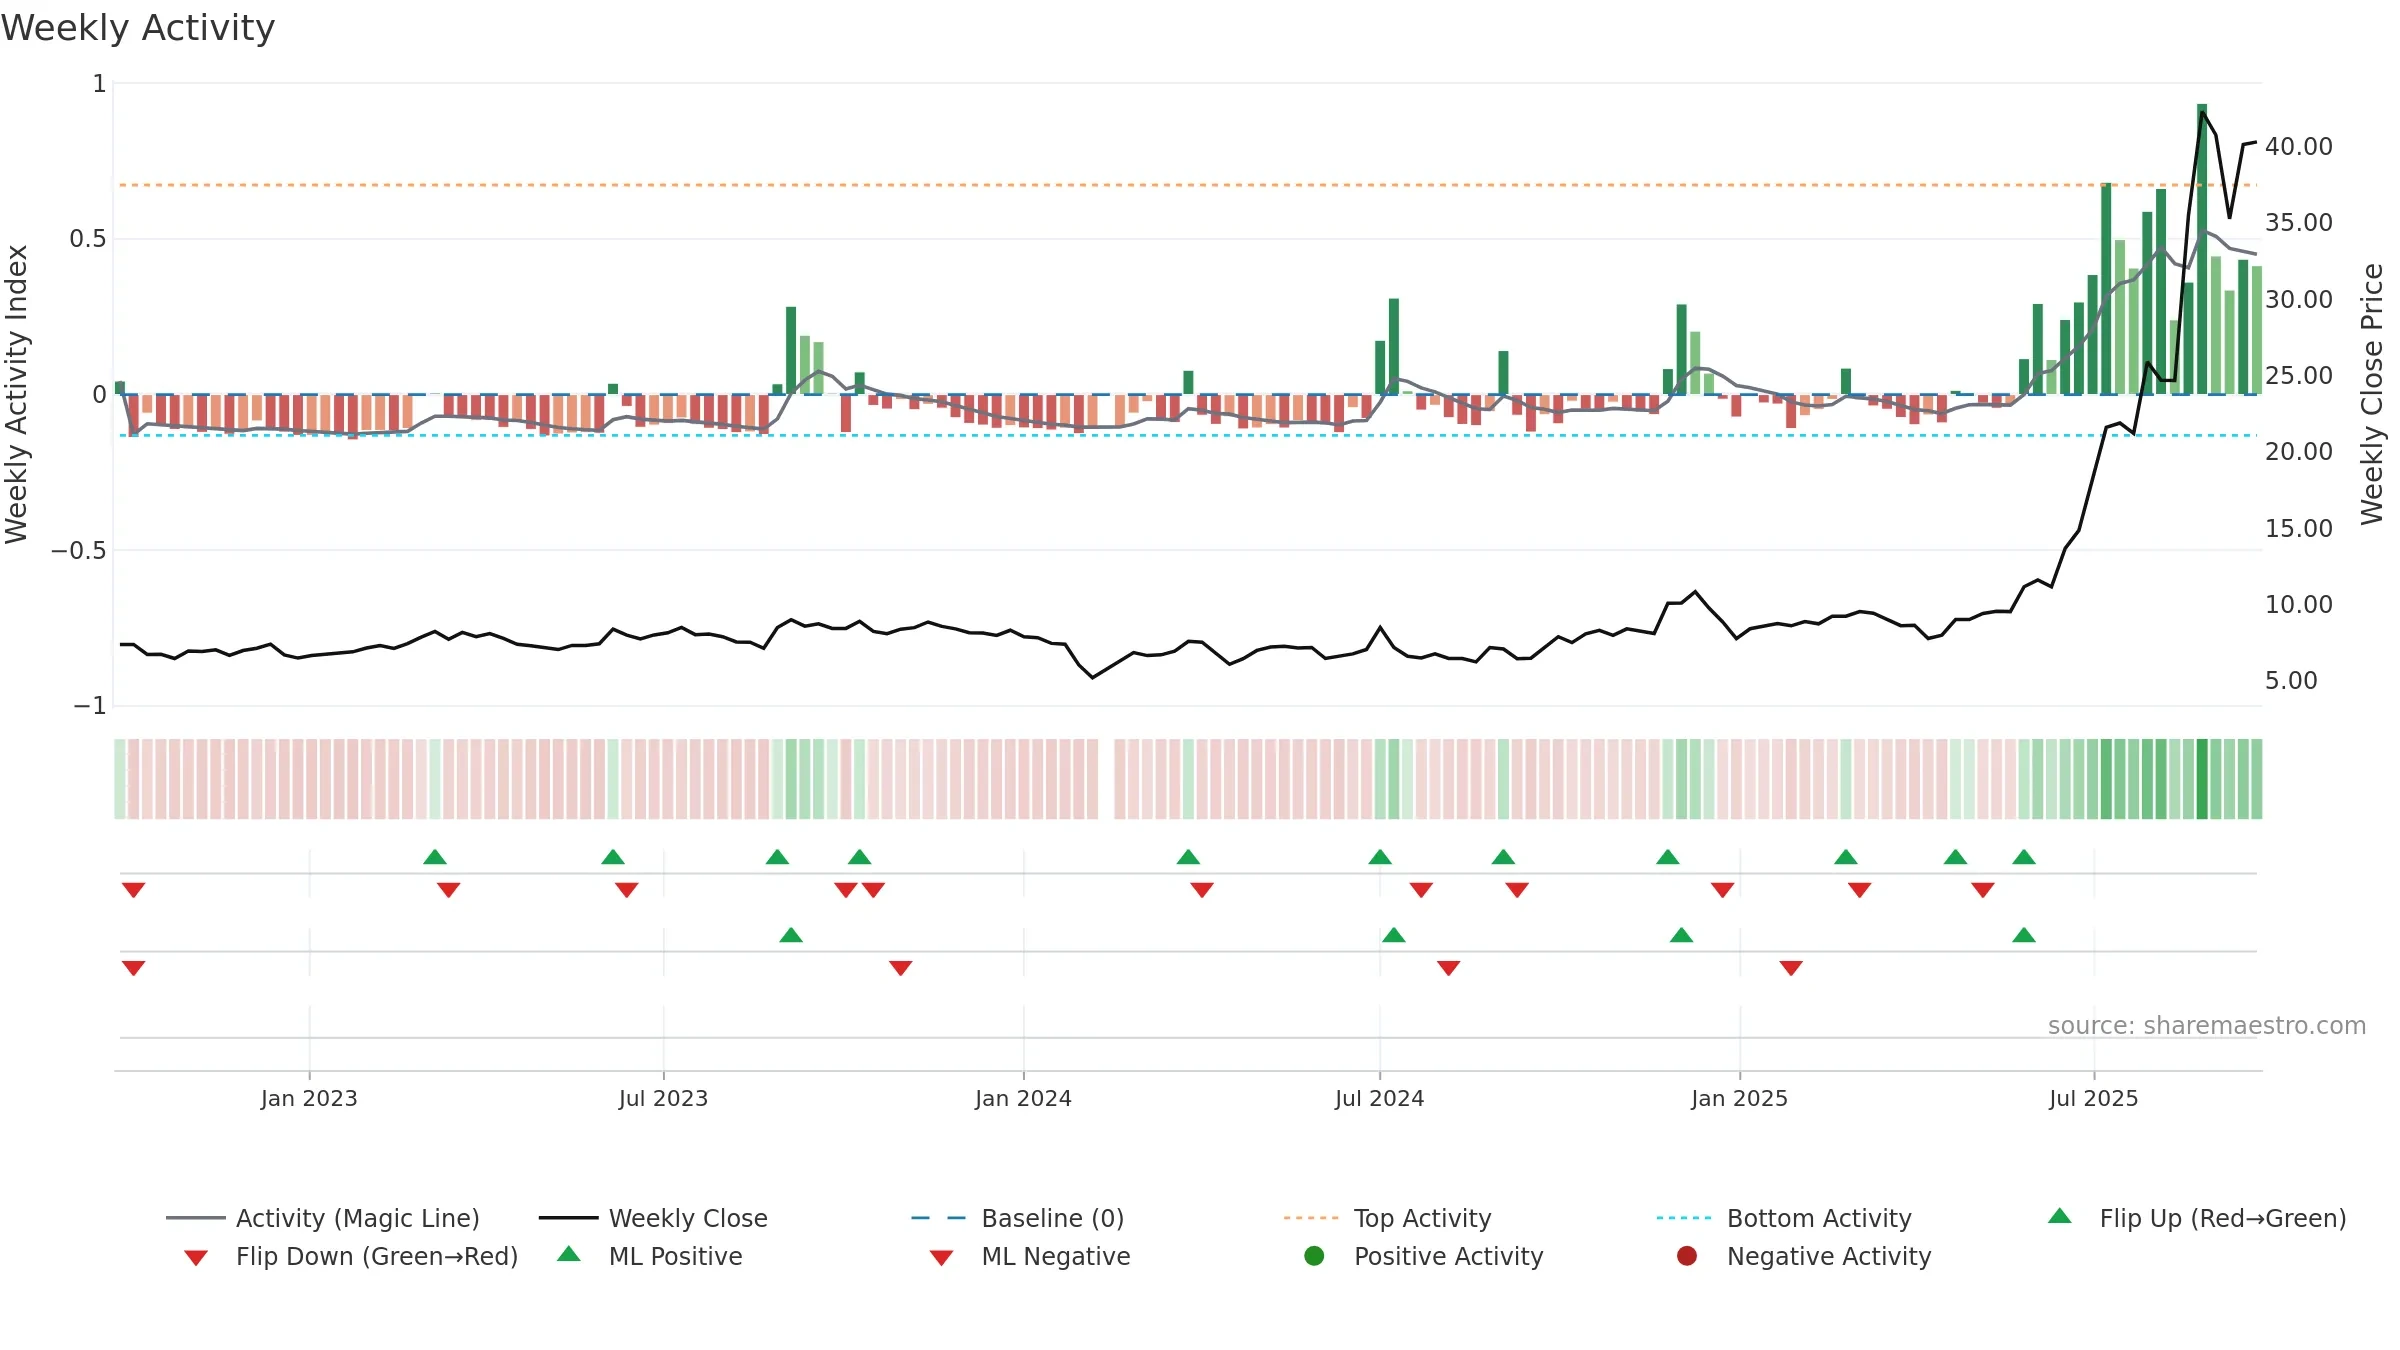Click the Jan 2024 x-axis label
Screen dimensions: 2400x1350
(1023, 1098)
